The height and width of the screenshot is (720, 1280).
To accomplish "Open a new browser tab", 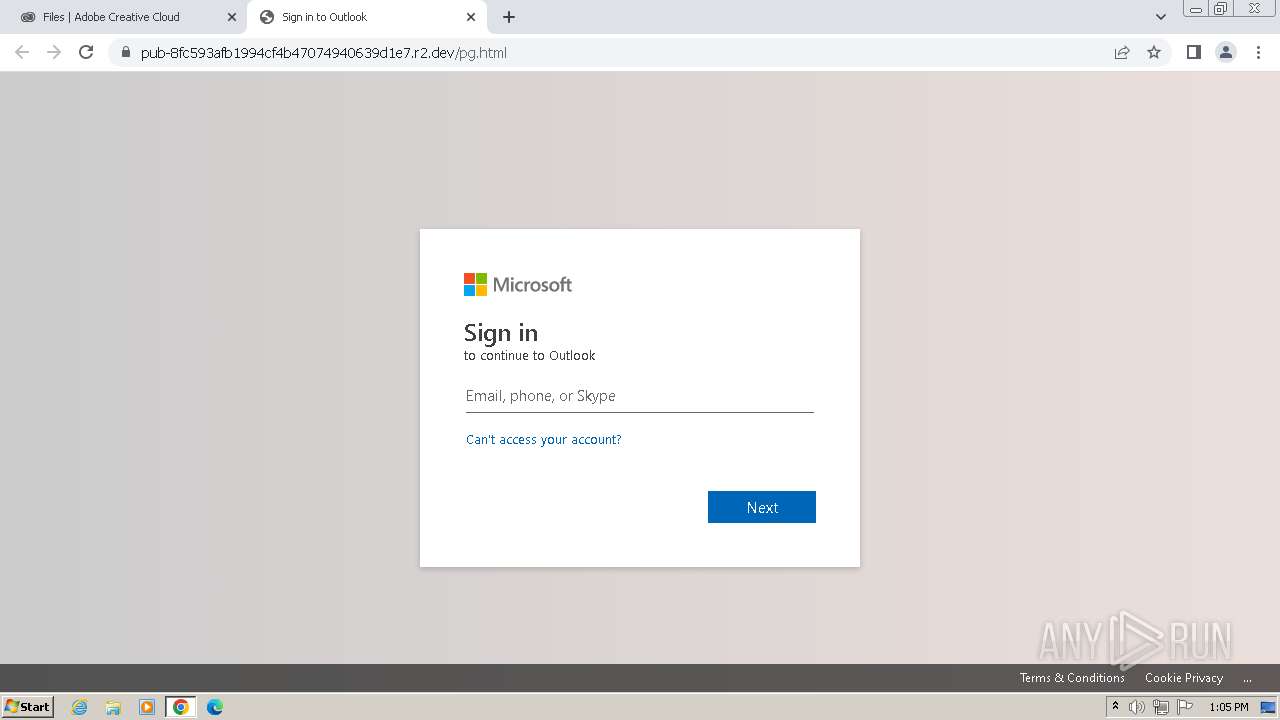I will (x=509, y=17).
